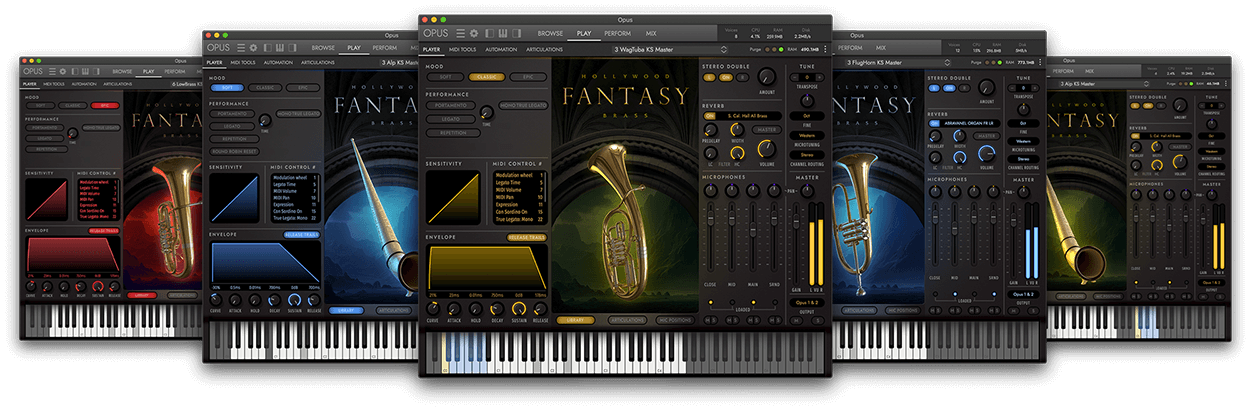The width and height of the screenshot is (1250, 411).
Task: Click Release Trails button in center window
Action: click(527, 237)
